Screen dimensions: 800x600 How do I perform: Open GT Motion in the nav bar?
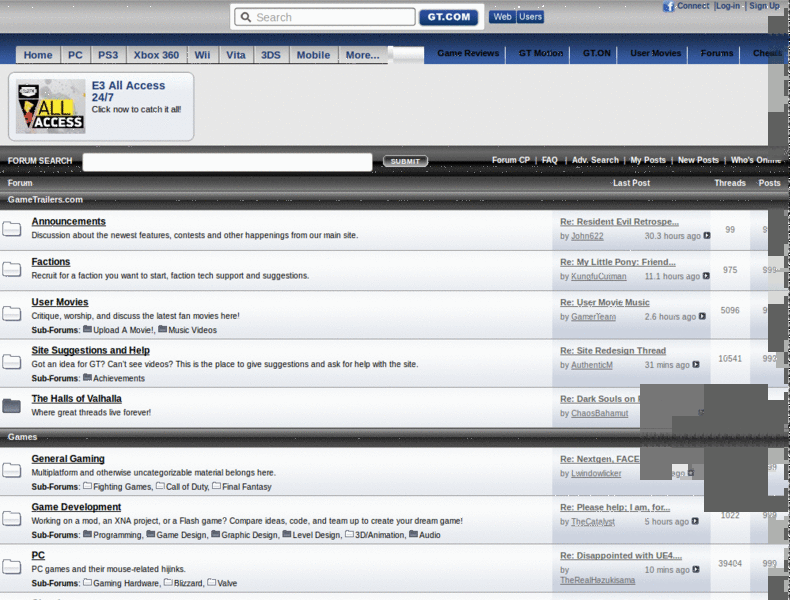point(541,53)
